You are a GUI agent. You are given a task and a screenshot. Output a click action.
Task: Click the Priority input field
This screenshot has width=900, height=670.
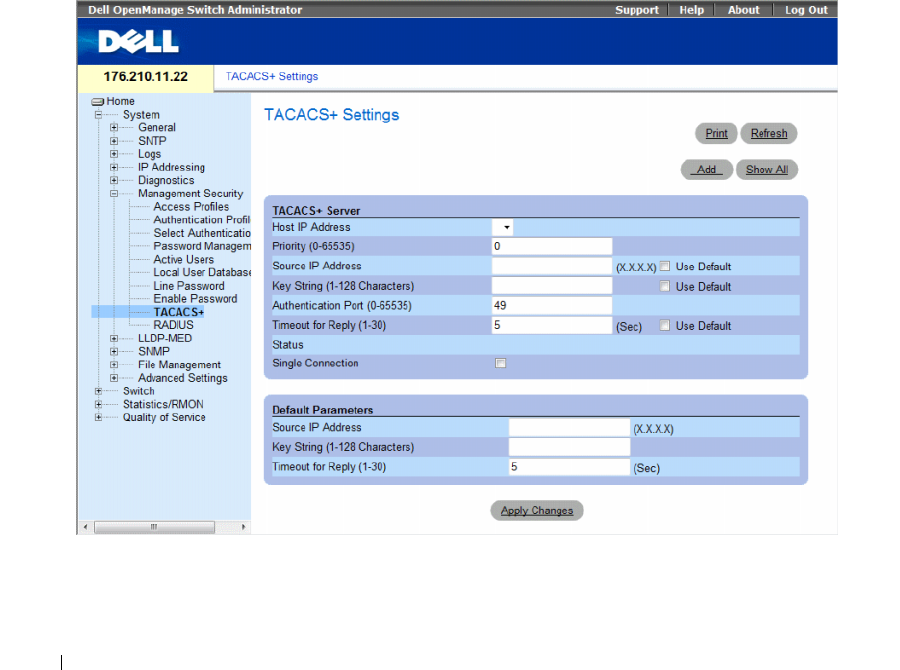point(552,246)
